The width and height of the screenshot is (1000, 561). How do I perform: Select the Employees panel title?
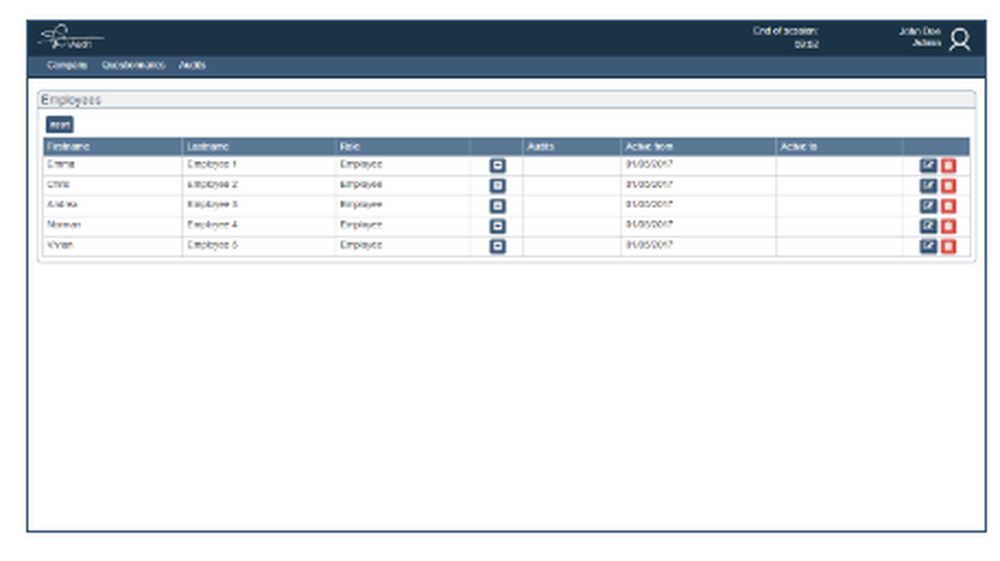(71, 100)
